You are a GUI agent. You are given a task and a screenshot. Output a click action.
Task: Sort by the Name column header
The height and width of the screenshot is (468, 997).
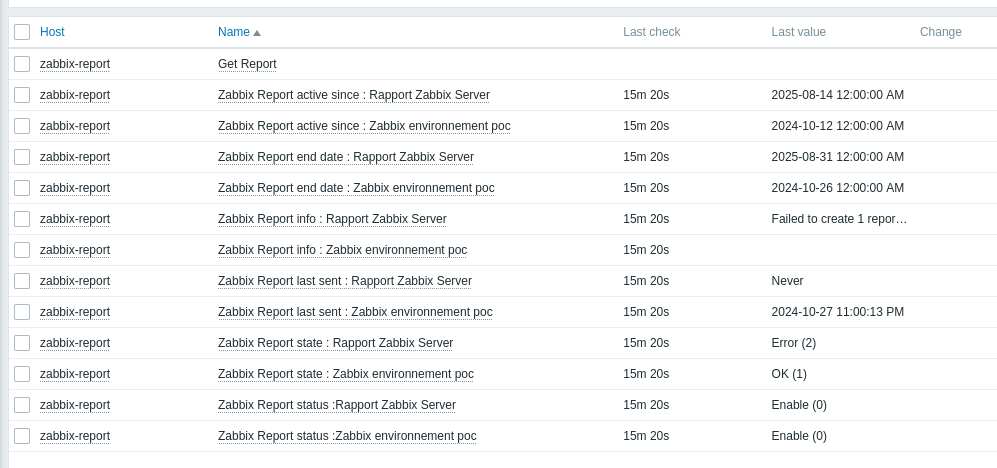(x=234, y=32)
